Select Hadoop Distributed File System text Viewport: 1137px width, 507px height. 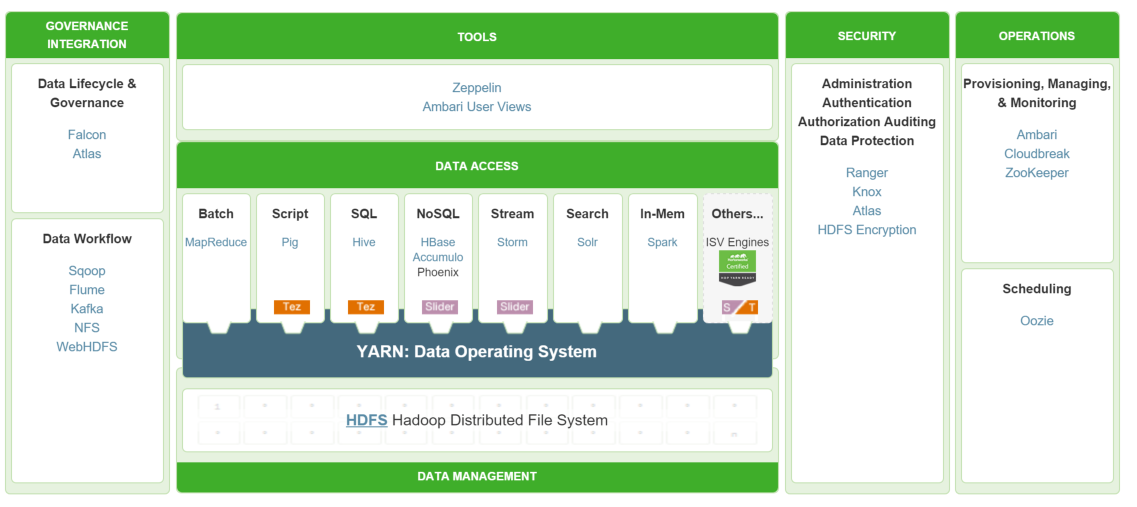pyautogui.click(x=500, y=420)
